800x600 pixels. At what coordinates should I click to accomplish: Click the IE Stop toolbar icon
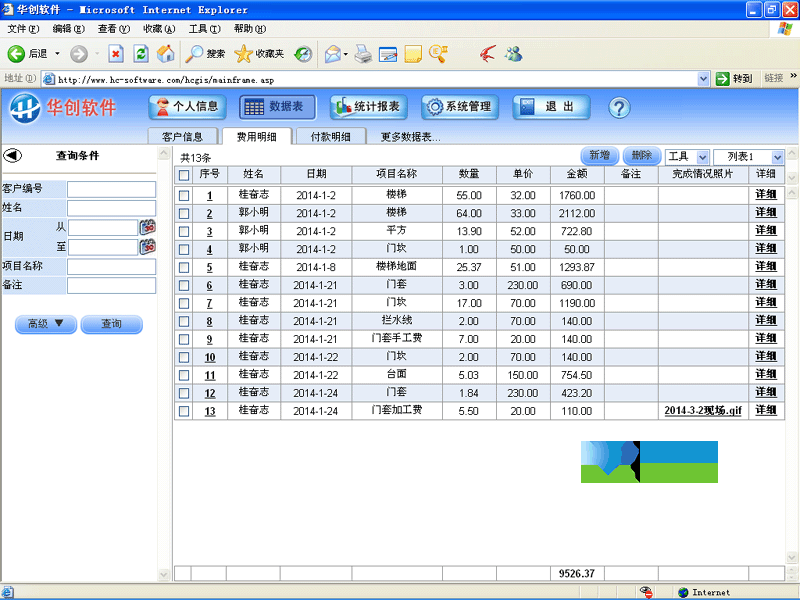[x=116, y=53]
